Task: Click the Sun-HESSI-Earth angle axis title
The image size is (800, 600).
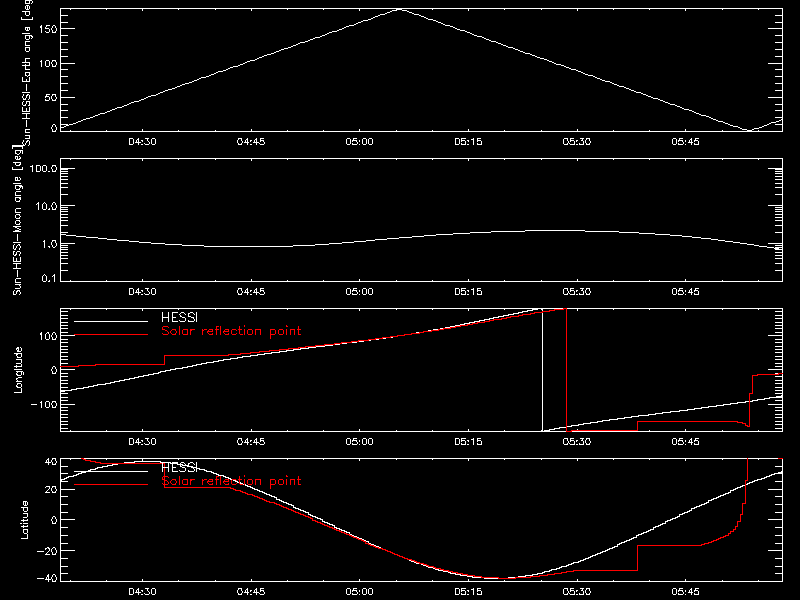Action: point(27,72)
